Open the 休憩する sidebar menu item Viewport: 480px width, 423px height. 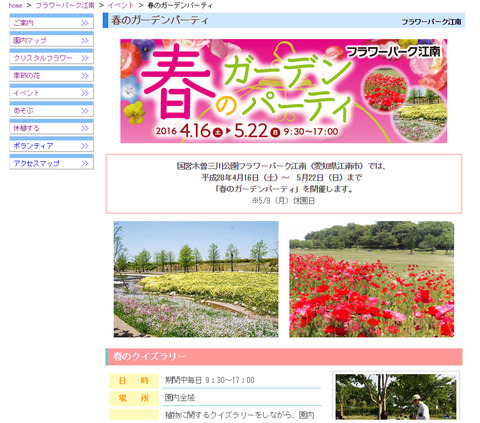51,127
